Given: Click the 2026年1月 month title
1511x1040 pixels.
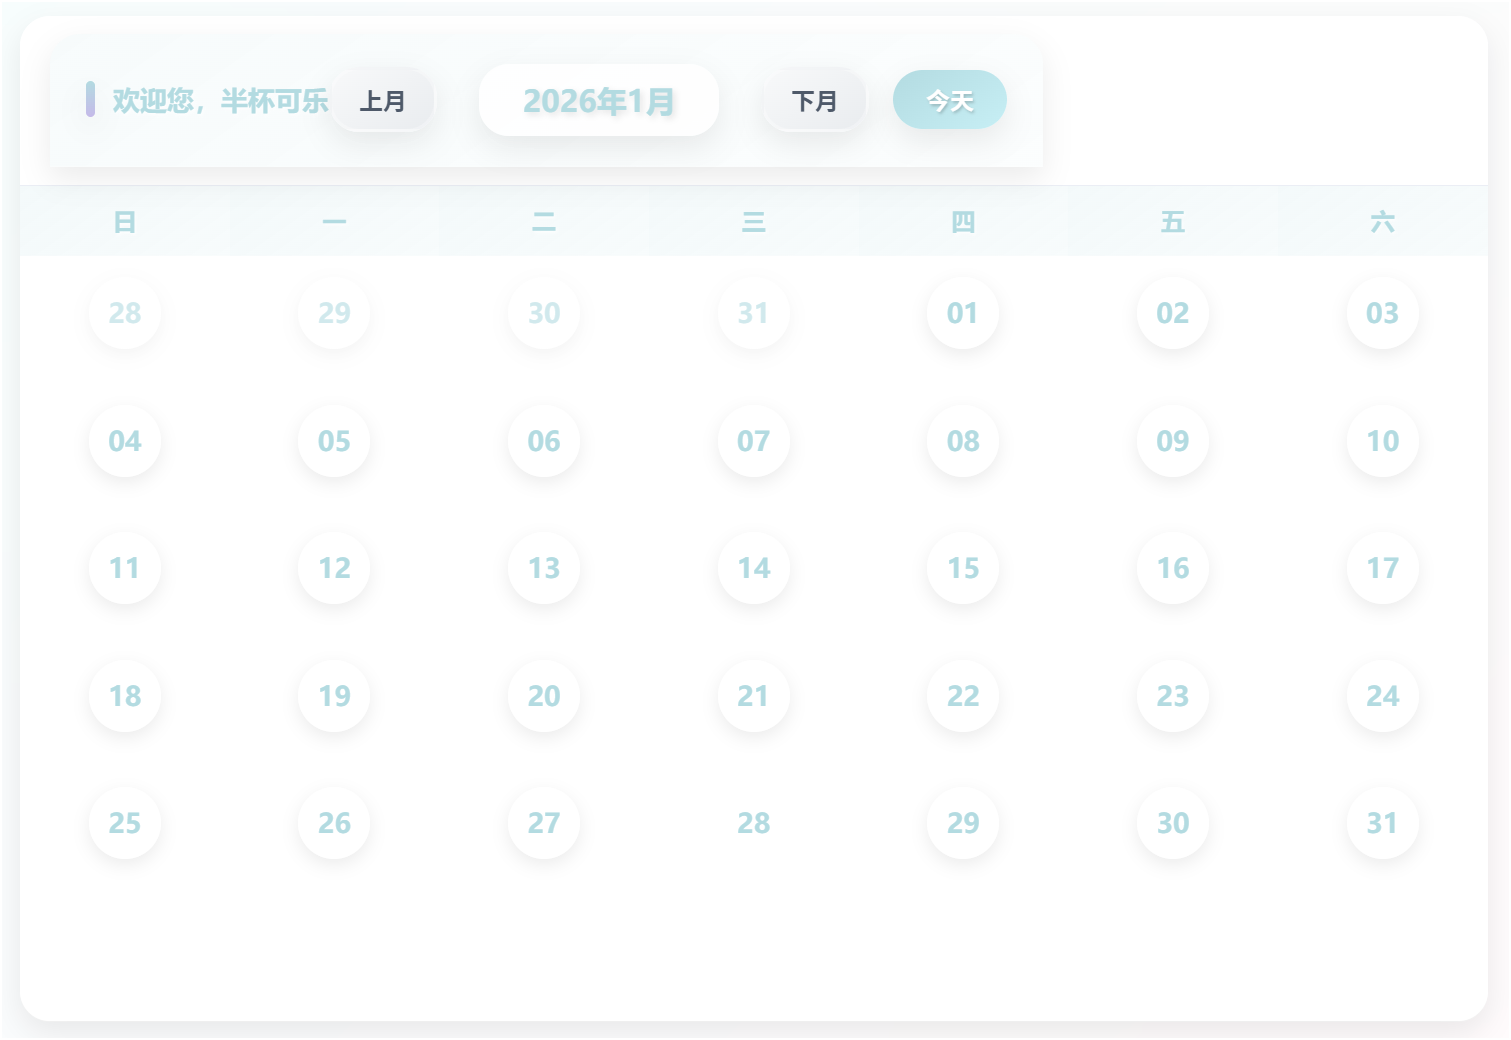Looking at the screenshot, I should [598, 101].
